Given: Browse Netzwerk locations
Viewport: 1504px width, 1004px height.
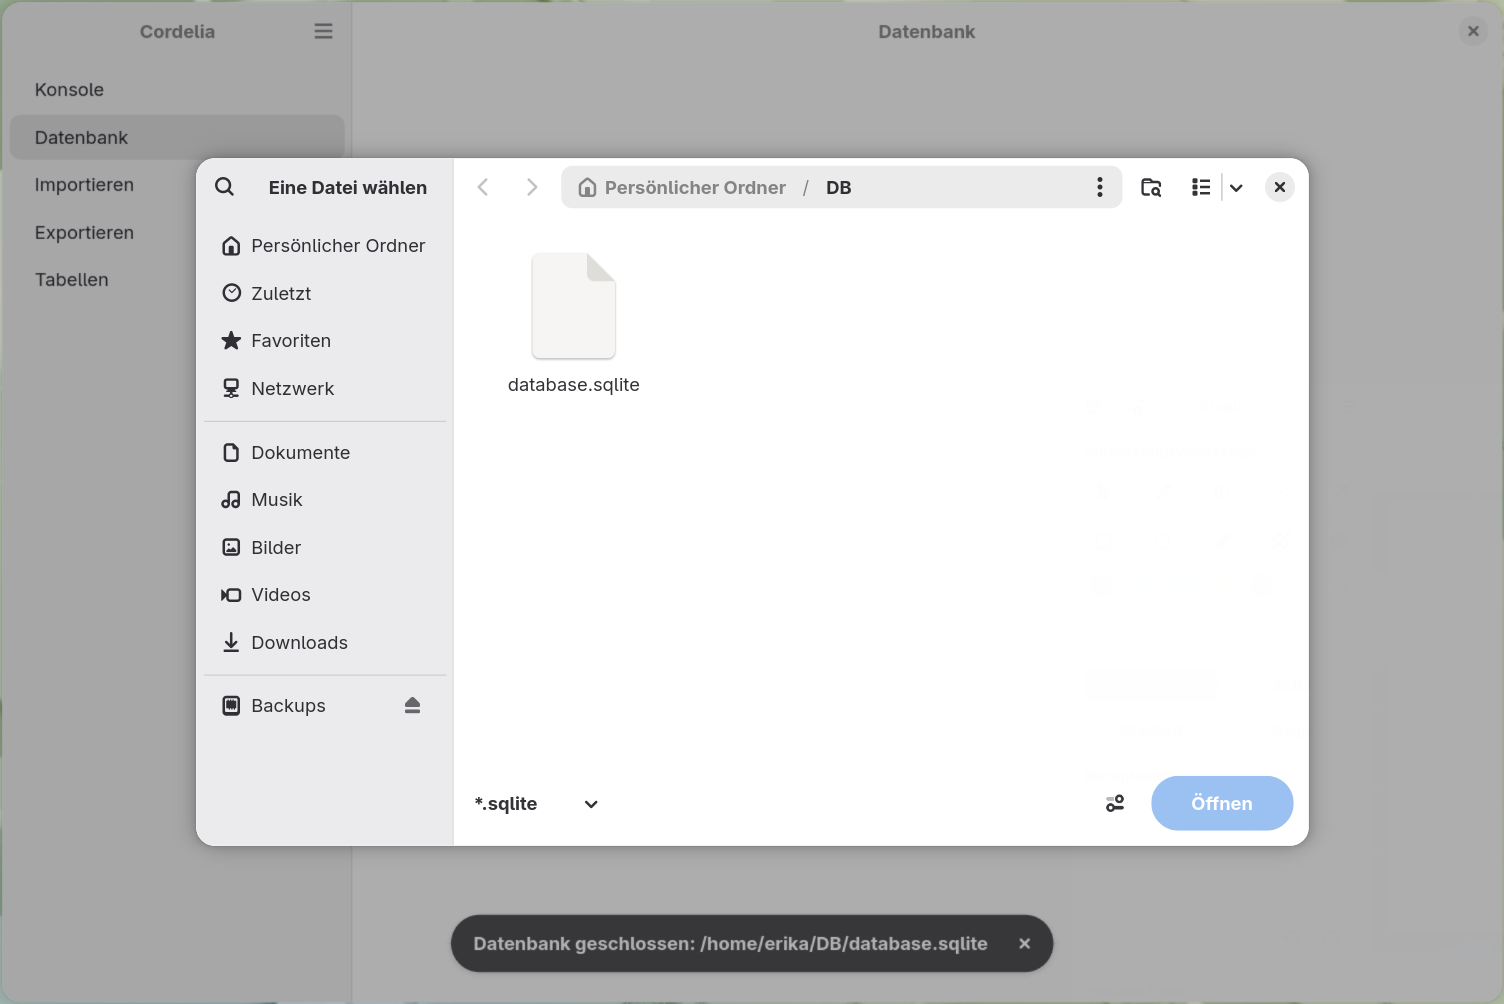Looking at the screenshot, I should tap(325, 389).
